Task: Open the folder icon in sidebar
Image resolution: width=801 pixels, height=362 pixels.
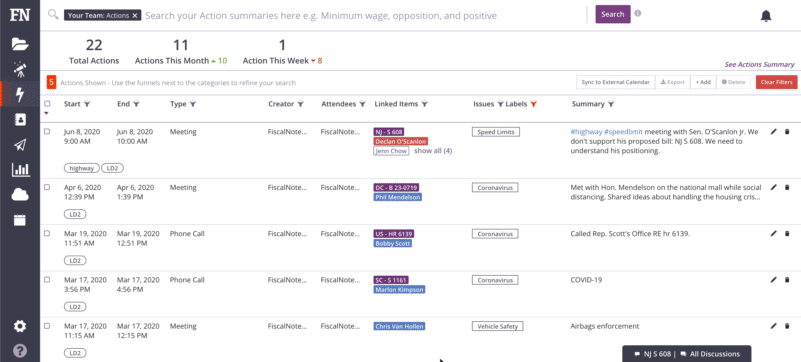Action: pos(20,44)
